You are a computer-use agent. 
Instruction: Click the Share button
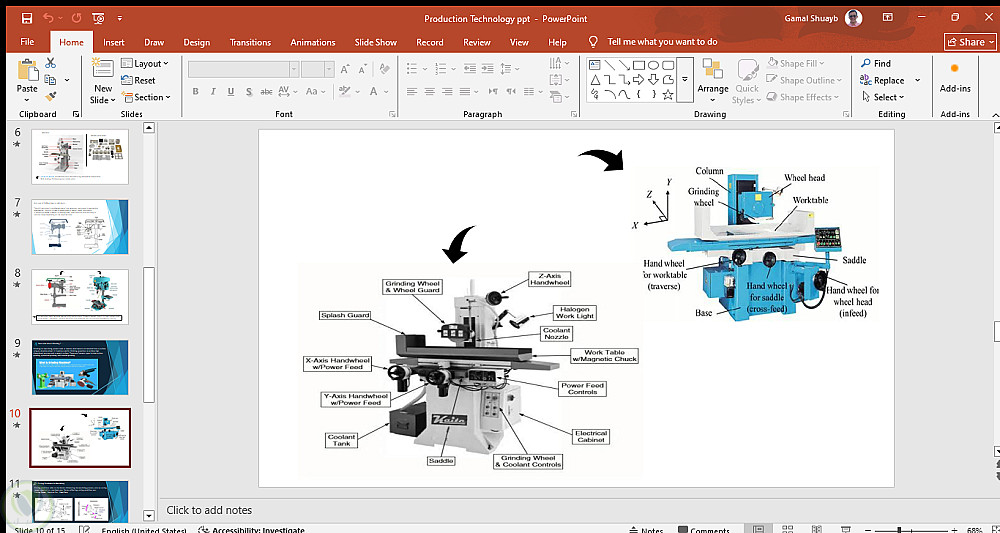coord(970,42)
